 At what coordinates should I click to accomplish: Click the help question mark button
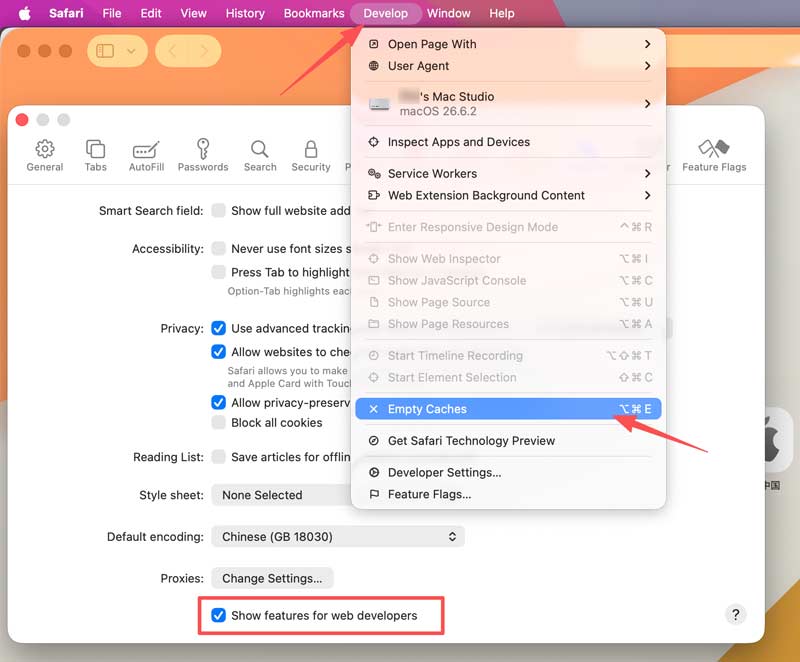pyautogui.click(x=735, y=614)
